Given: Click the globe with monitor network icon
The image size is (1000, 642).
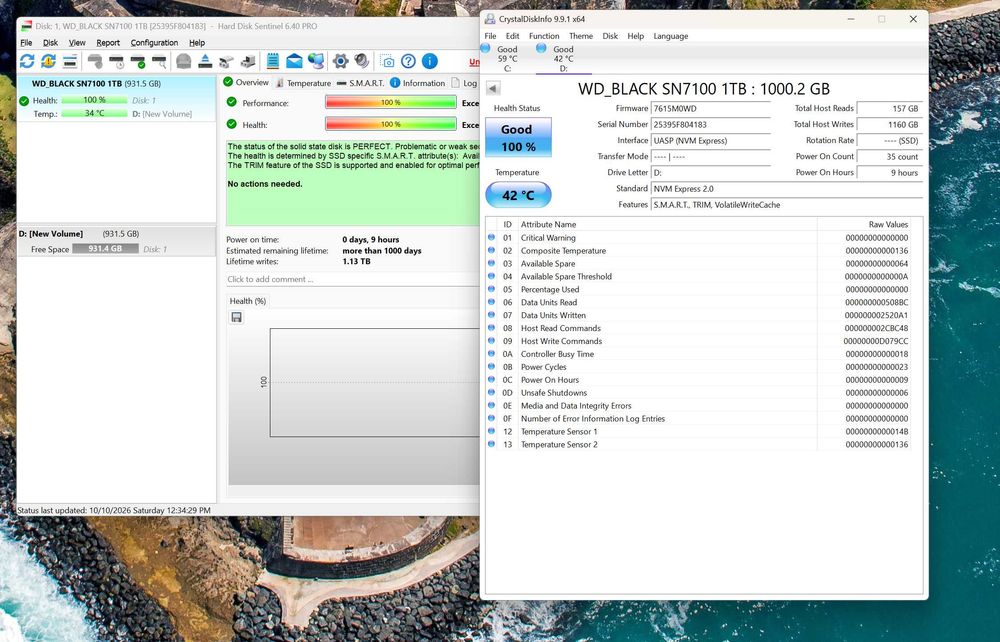Looking at the screenshot, I should point(316,61).
